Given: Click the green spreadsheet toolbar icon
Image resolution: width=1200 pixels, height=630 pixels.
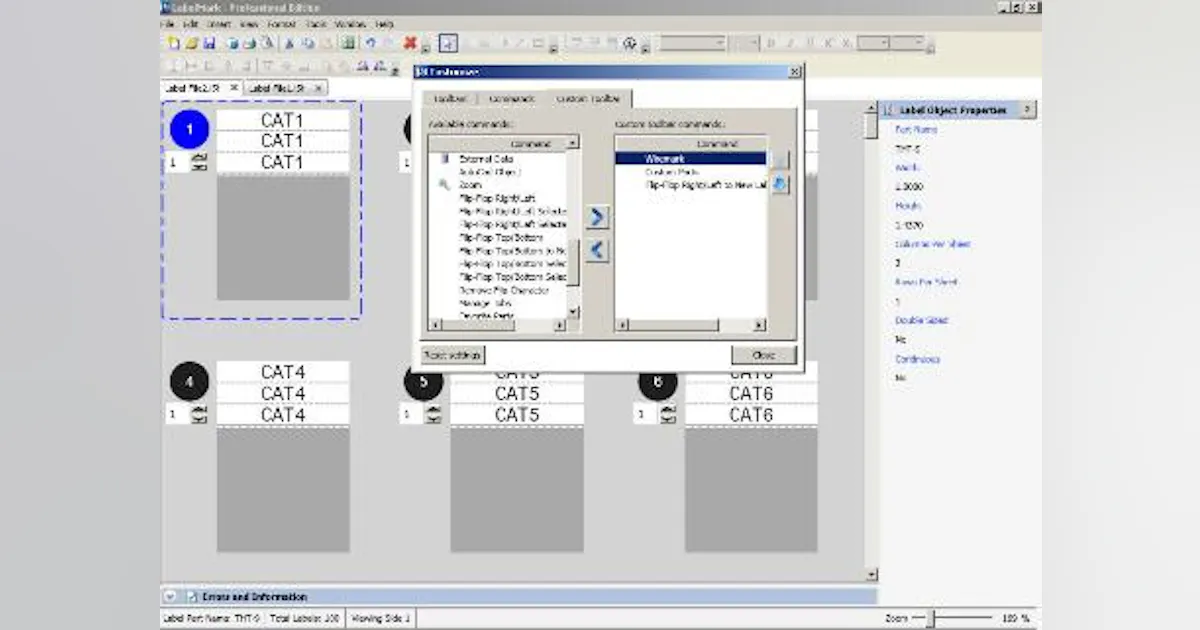Looking at the screenshot, I should [348, 44].
